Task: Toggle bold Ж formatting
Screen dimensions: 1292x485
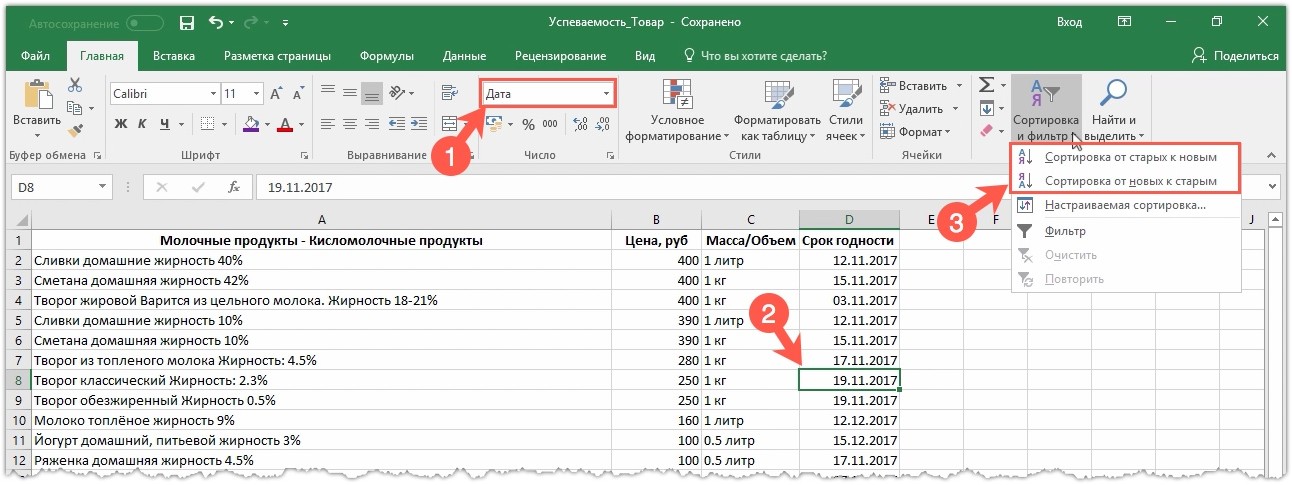Action: pos(120,124)
